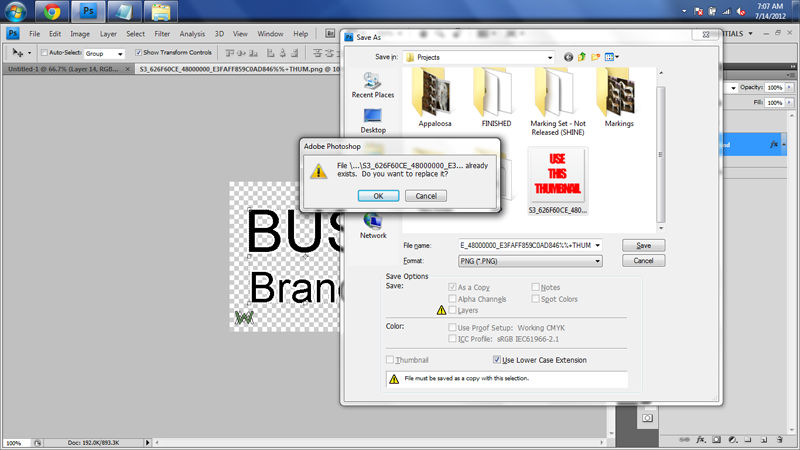Screen dimensions: 800x450
Task: Switch to the Untitled-1 document tab
Action: (x=63, y=69)
